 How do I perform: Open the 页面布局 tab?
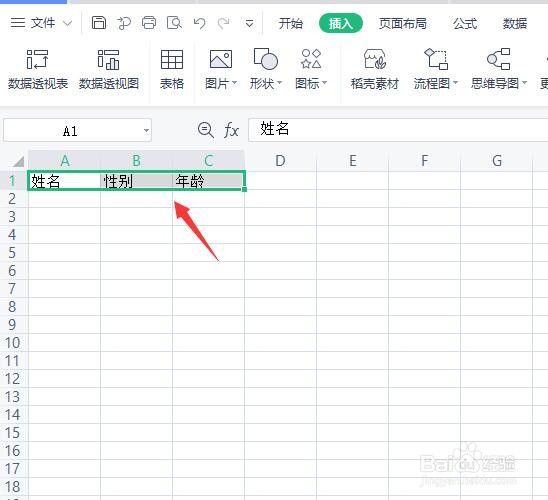coord(403,23)
